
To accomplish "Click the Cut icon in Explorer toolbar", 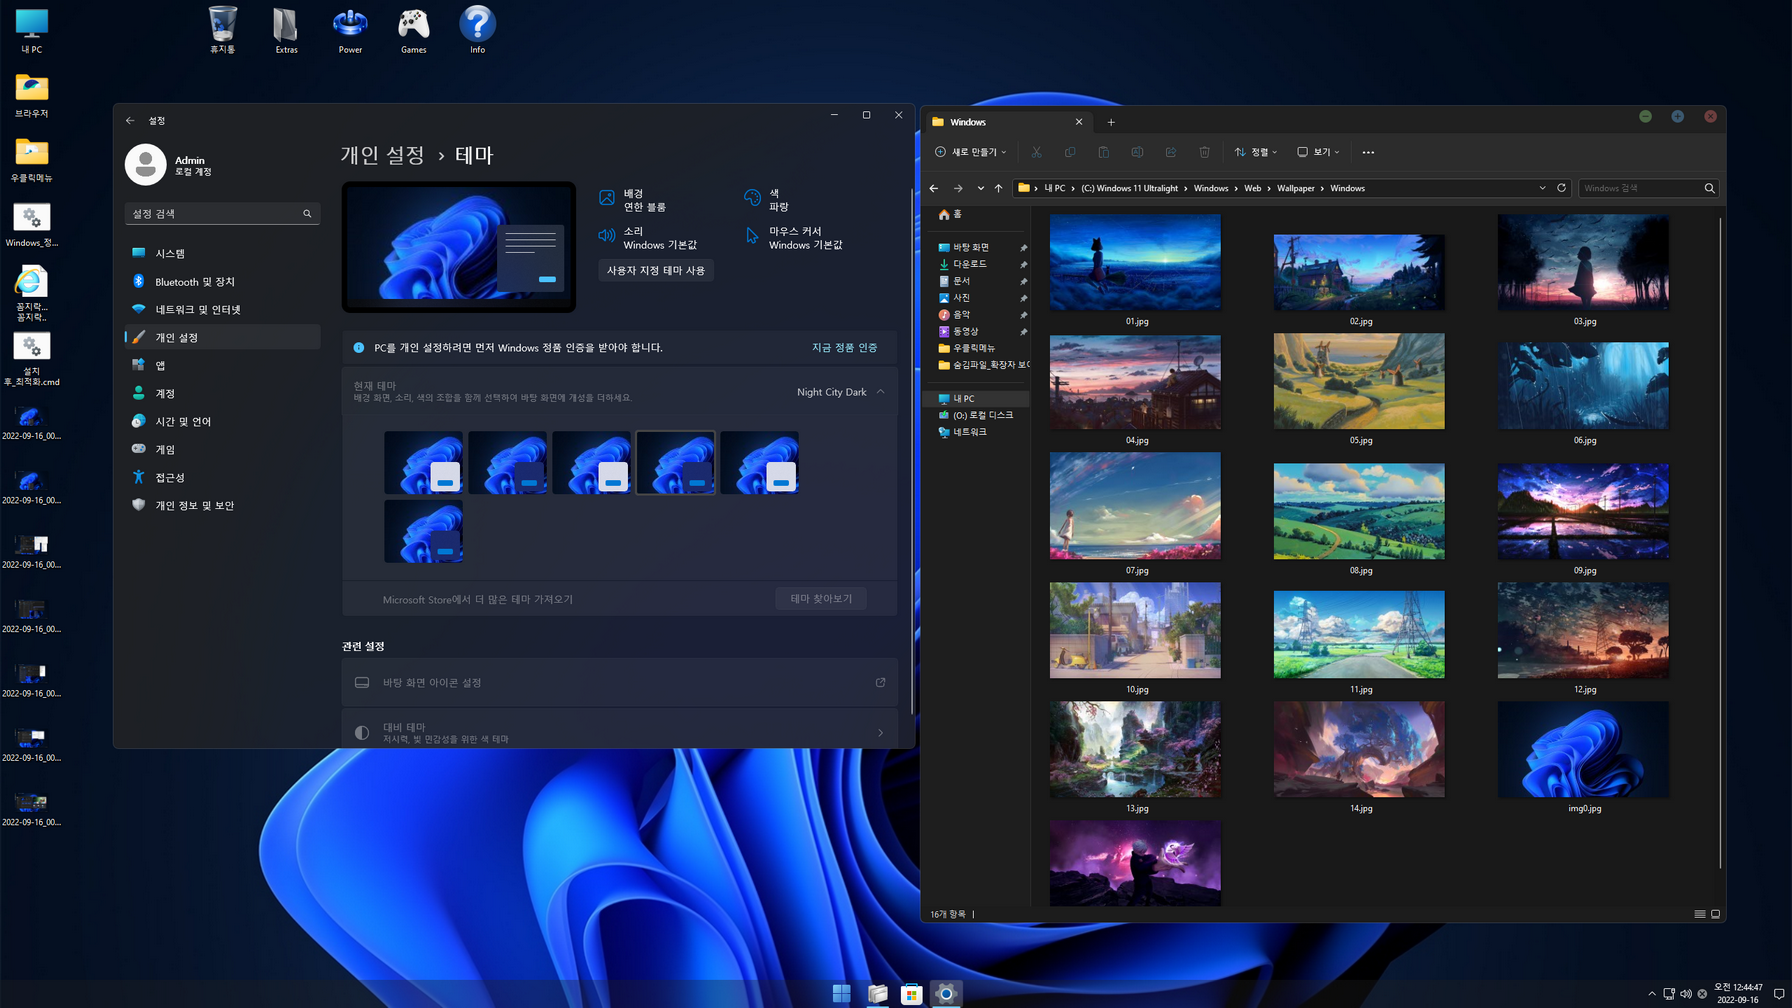I will point(1036,152).
